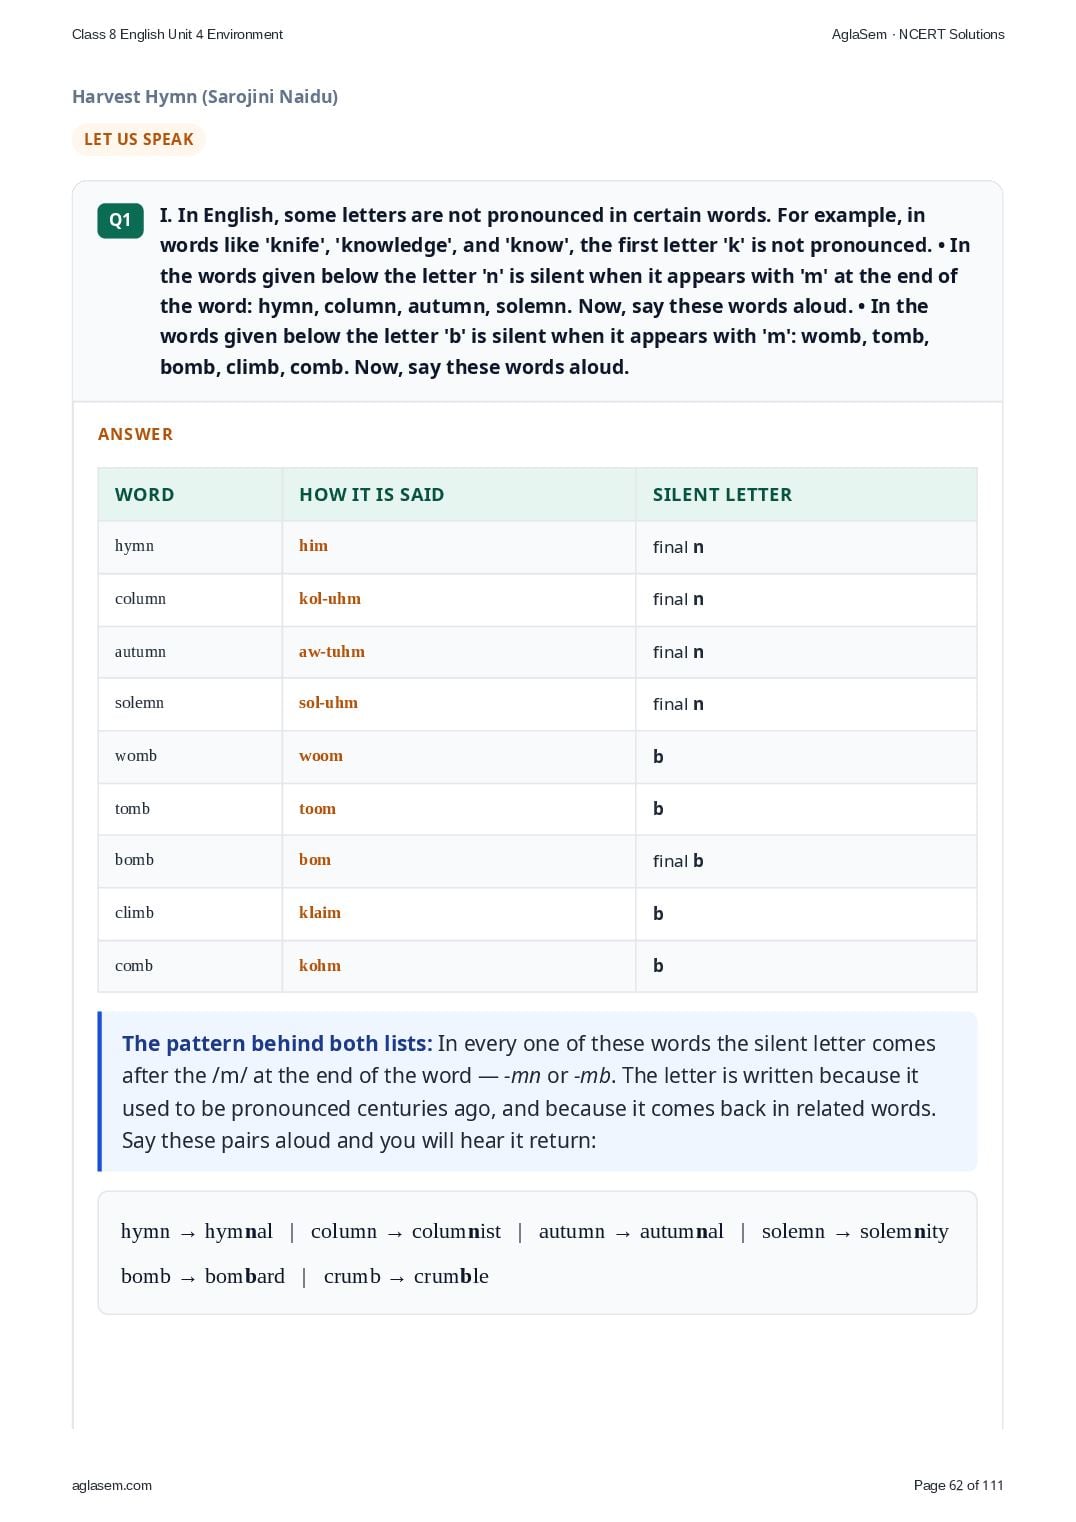Viewport: 1076px width, 1522px height.
Task: Select the 'crumble' word in pairs box
Action: [x=451, y=1276]
